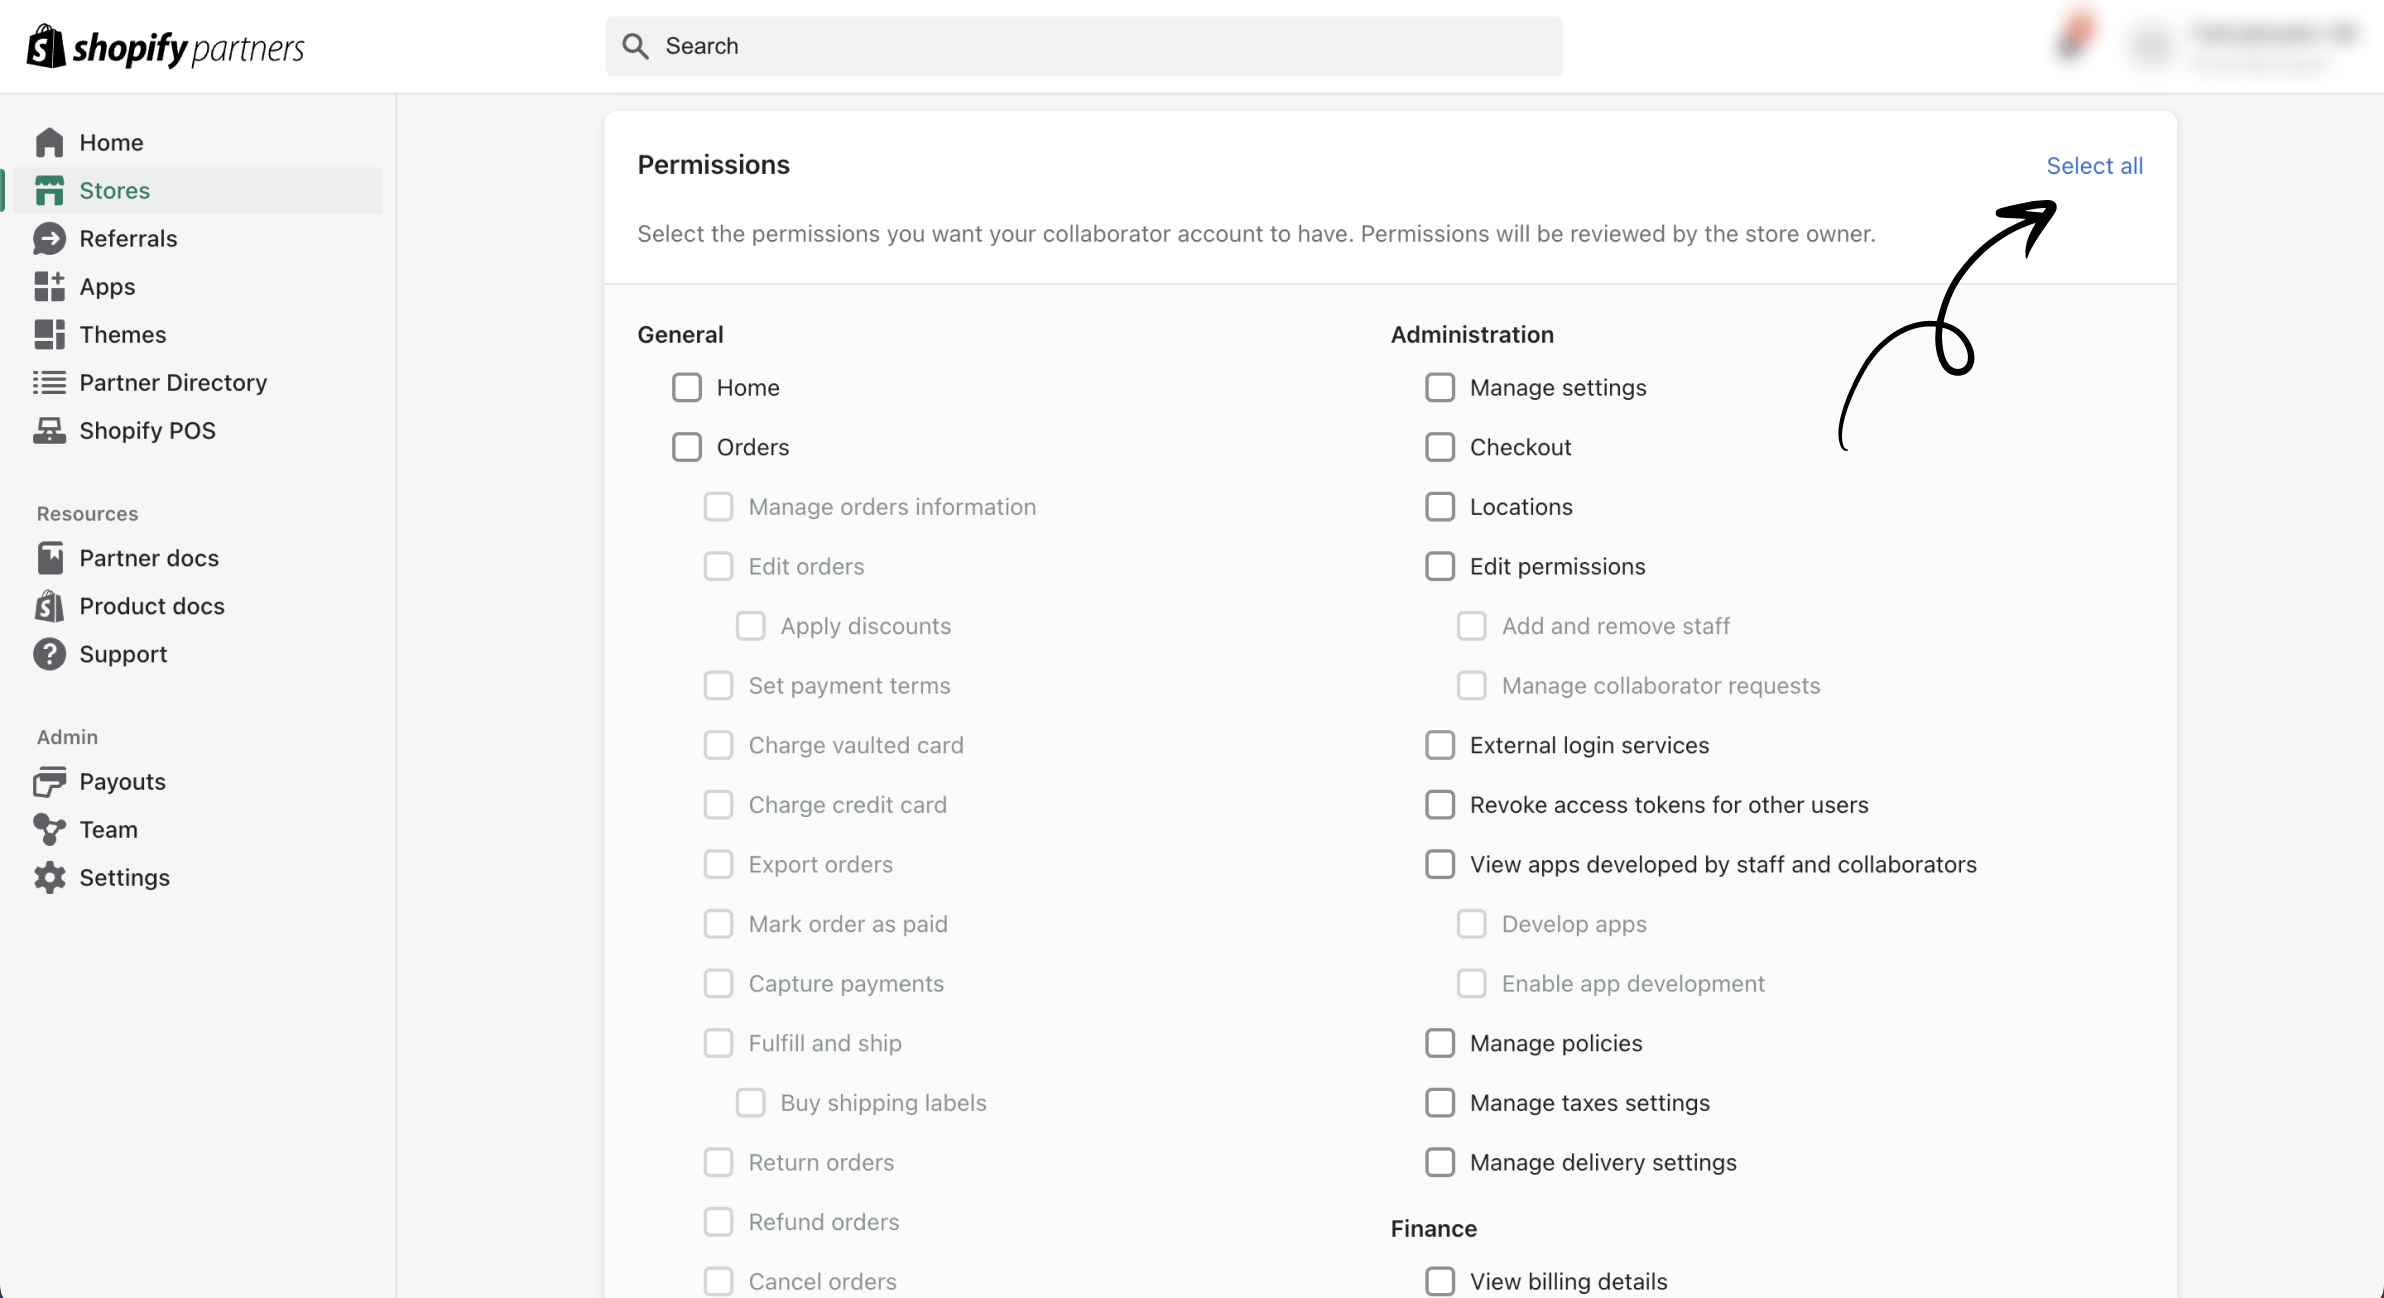Image resolution: width=2384 pixels, height=1298 pixels.
Task: Check Manage orders information box
Action: click(x=718, y=507)
